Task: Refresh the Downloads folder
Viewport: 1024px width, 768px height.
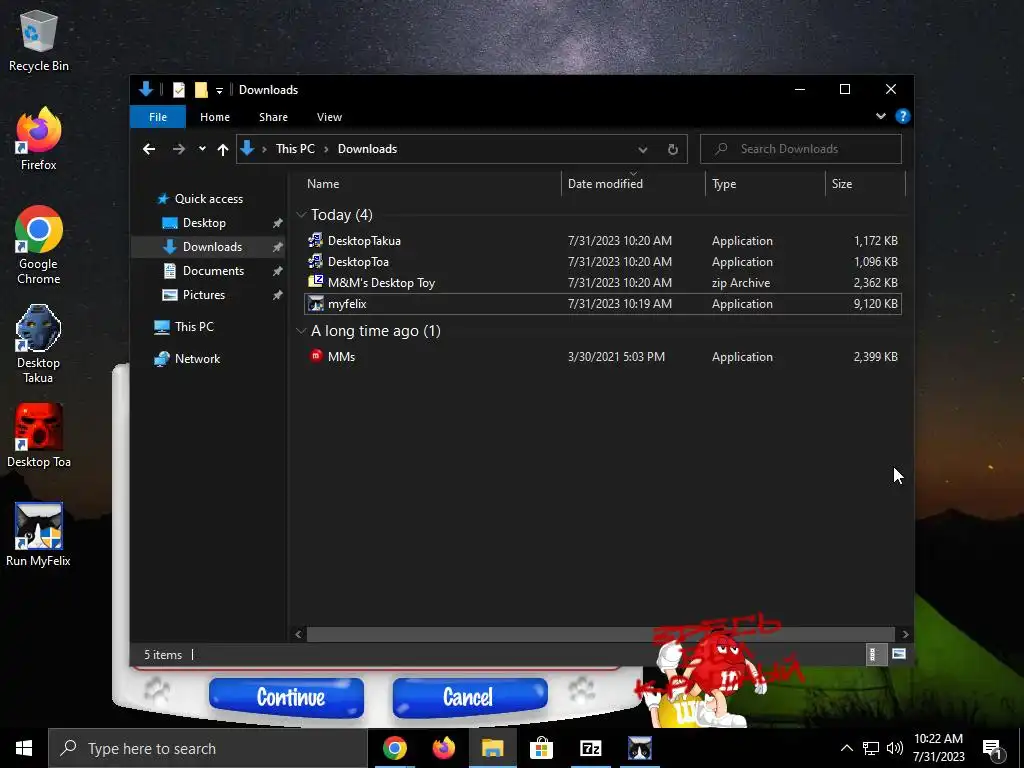Action: tap(673, 150)
